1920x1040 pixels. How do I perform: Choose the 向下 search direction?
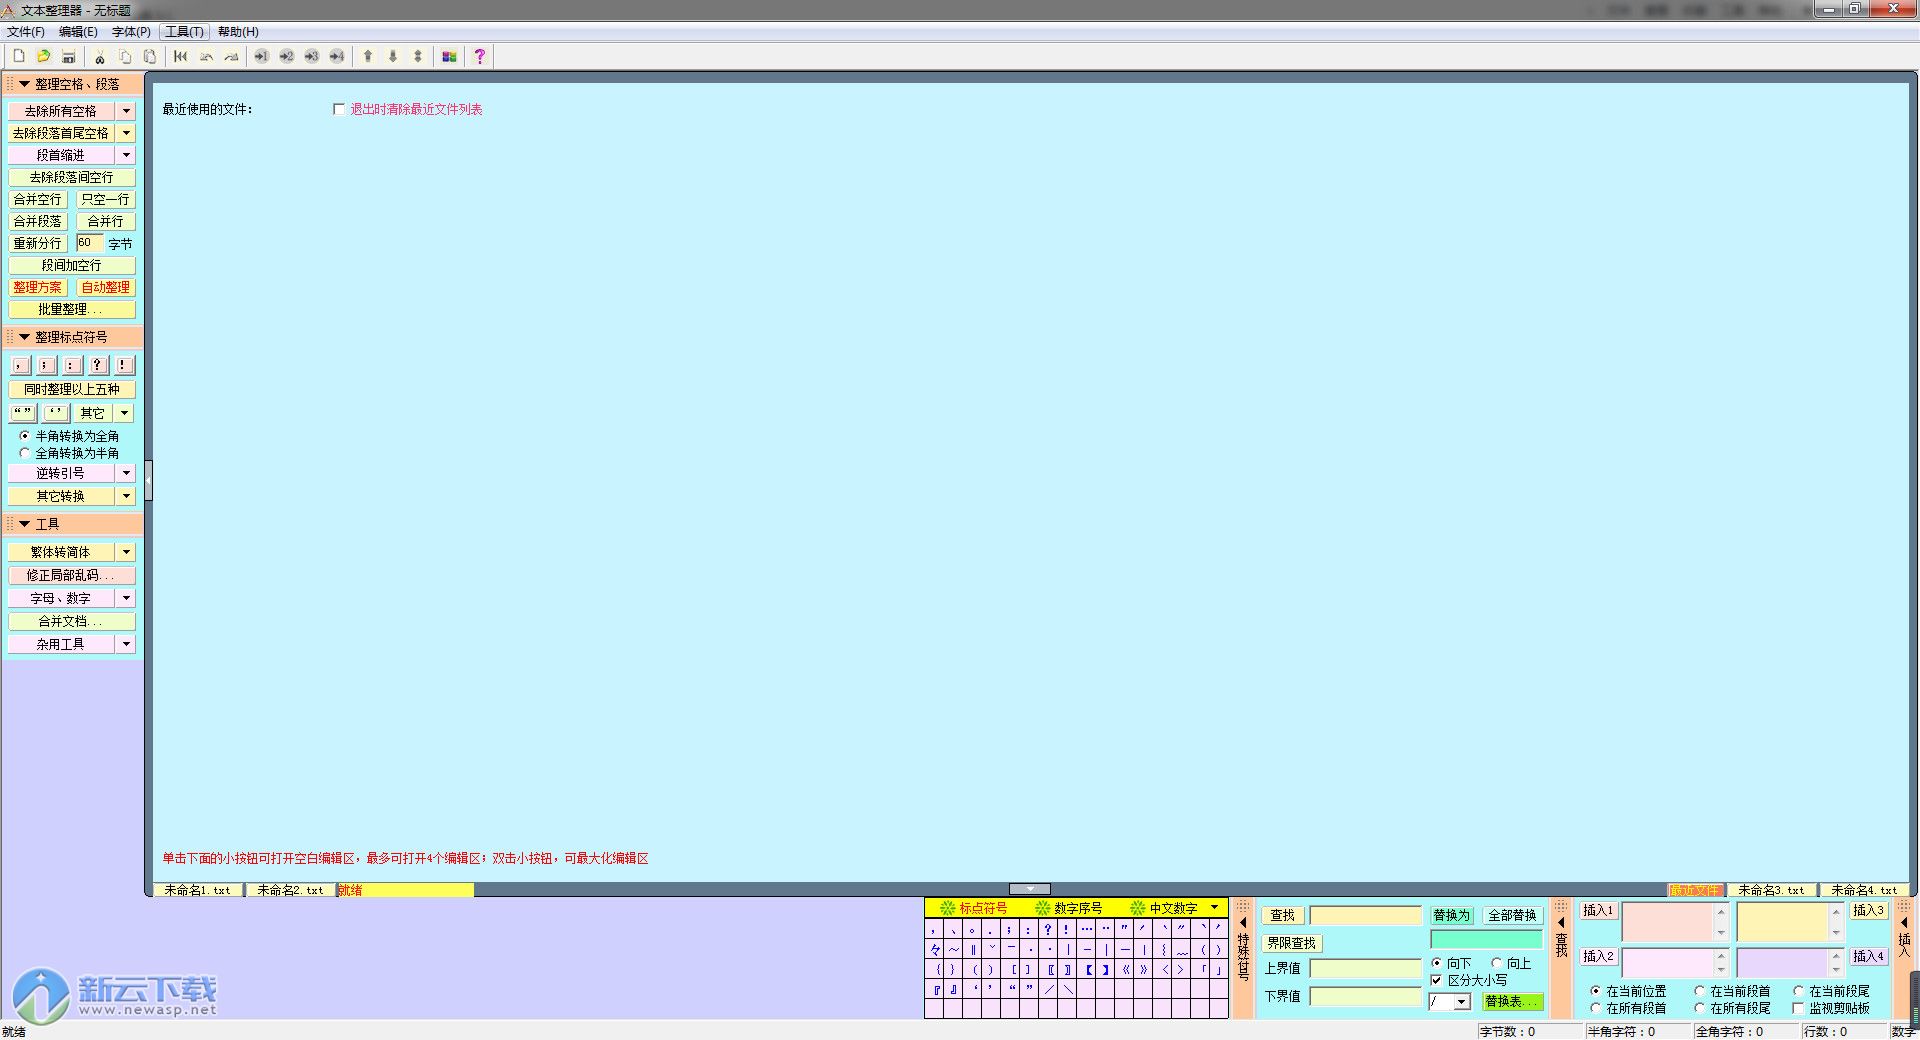click(x=1437, y=963)
